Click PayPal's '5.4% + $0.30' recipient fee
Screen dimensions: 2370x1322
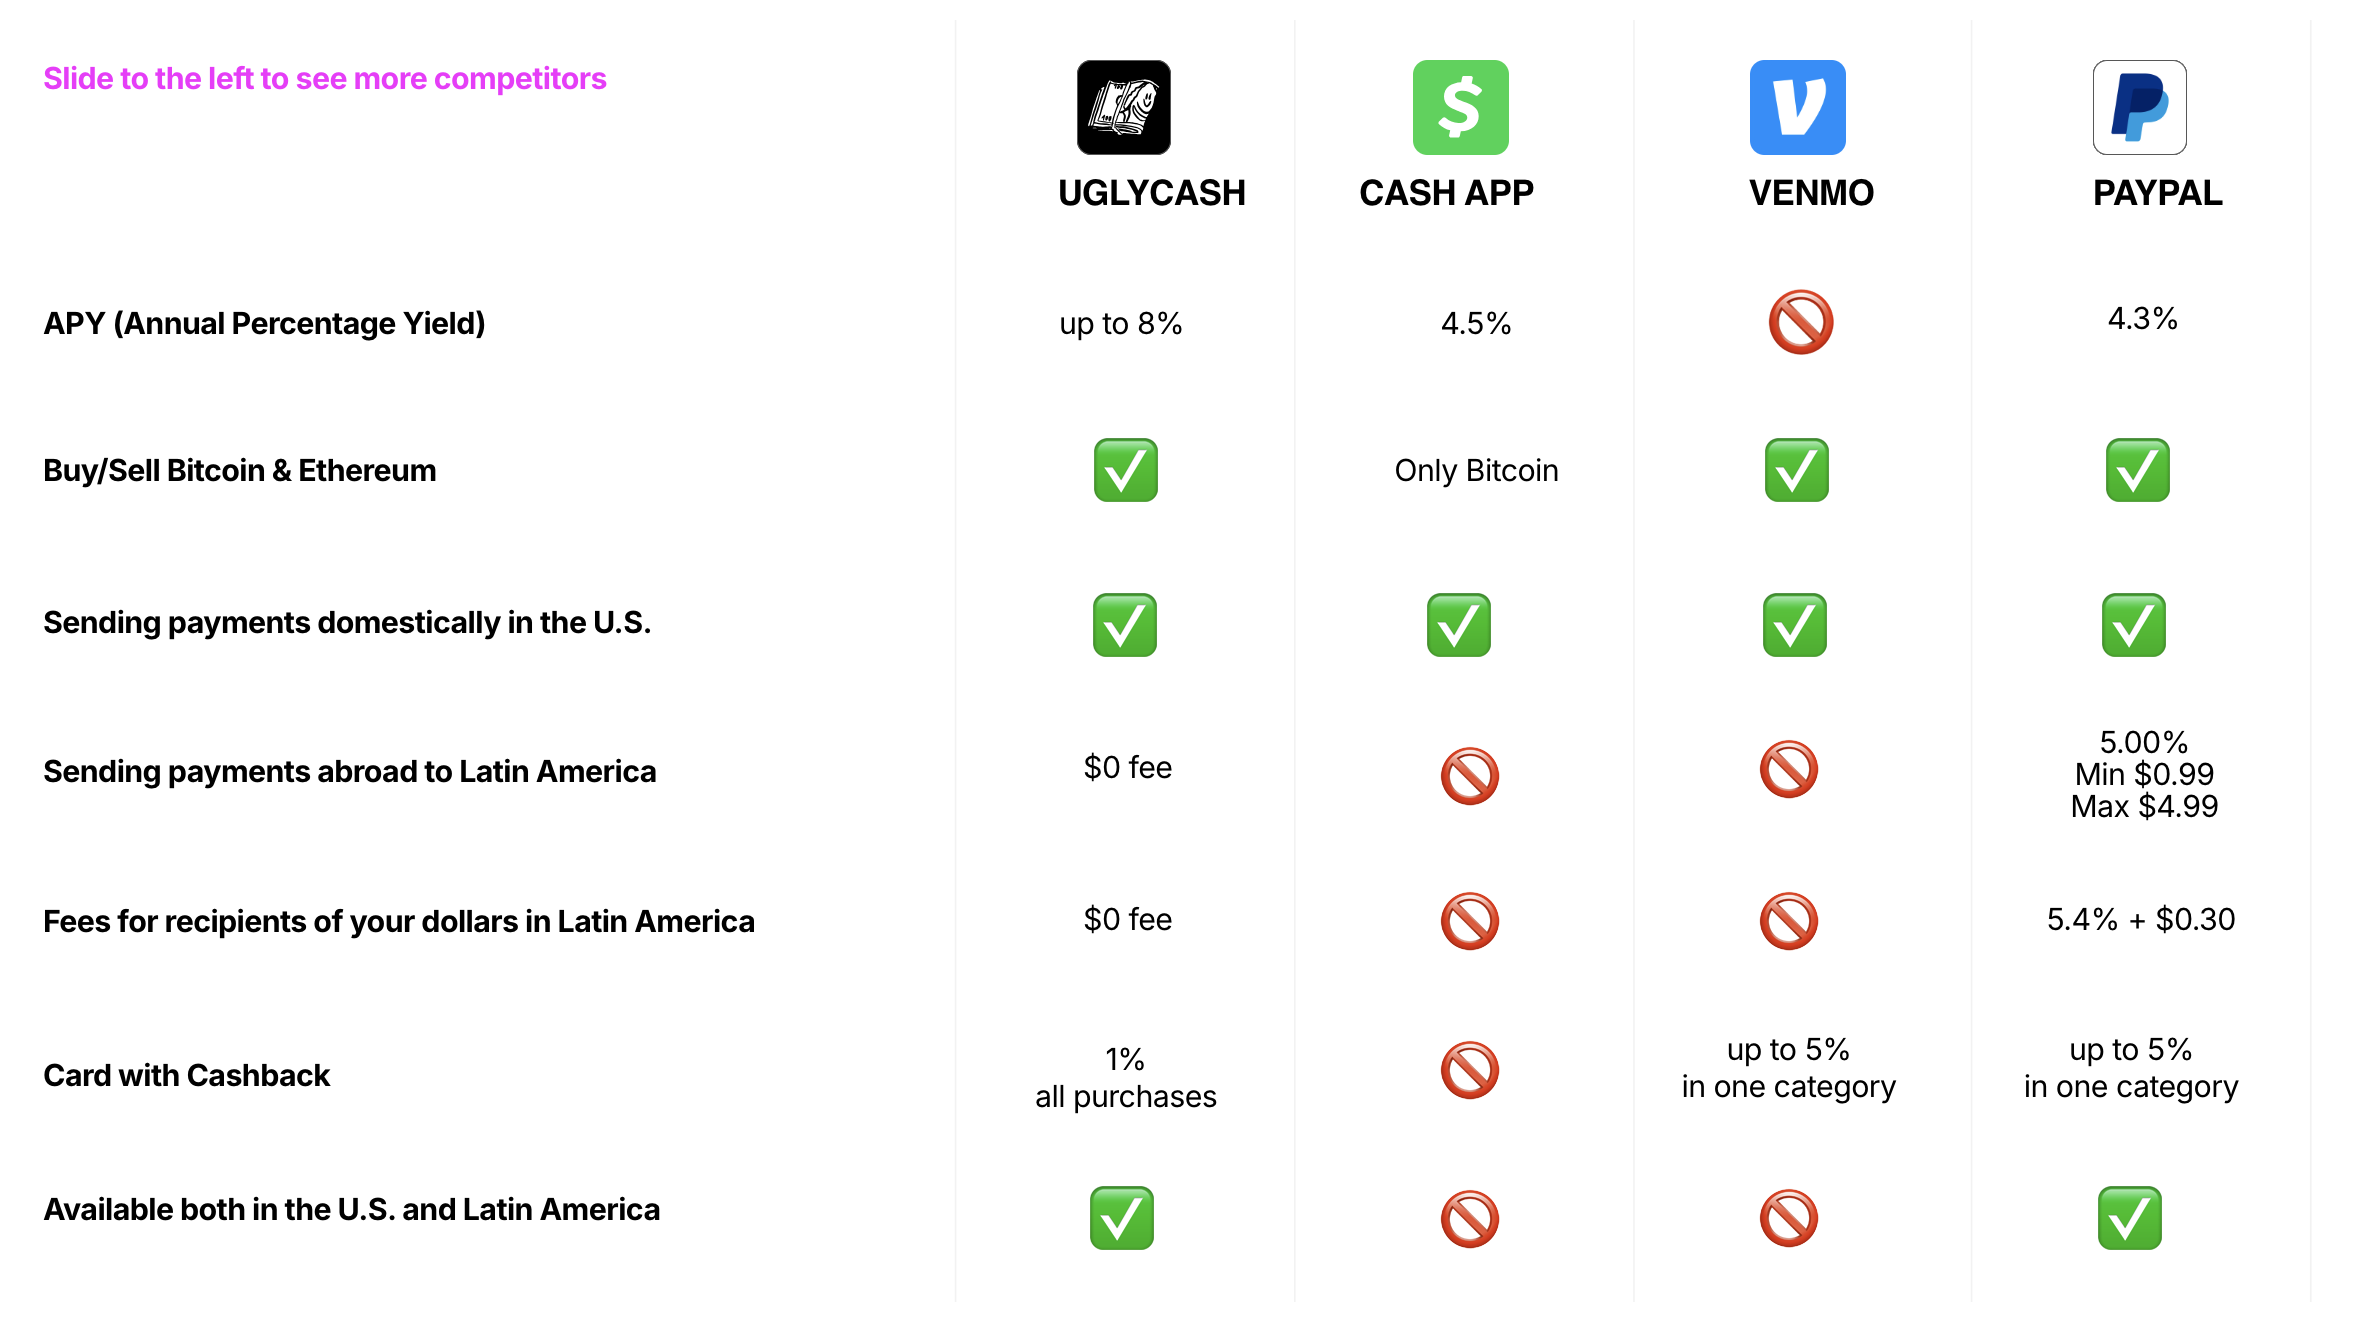point(2140,919)
